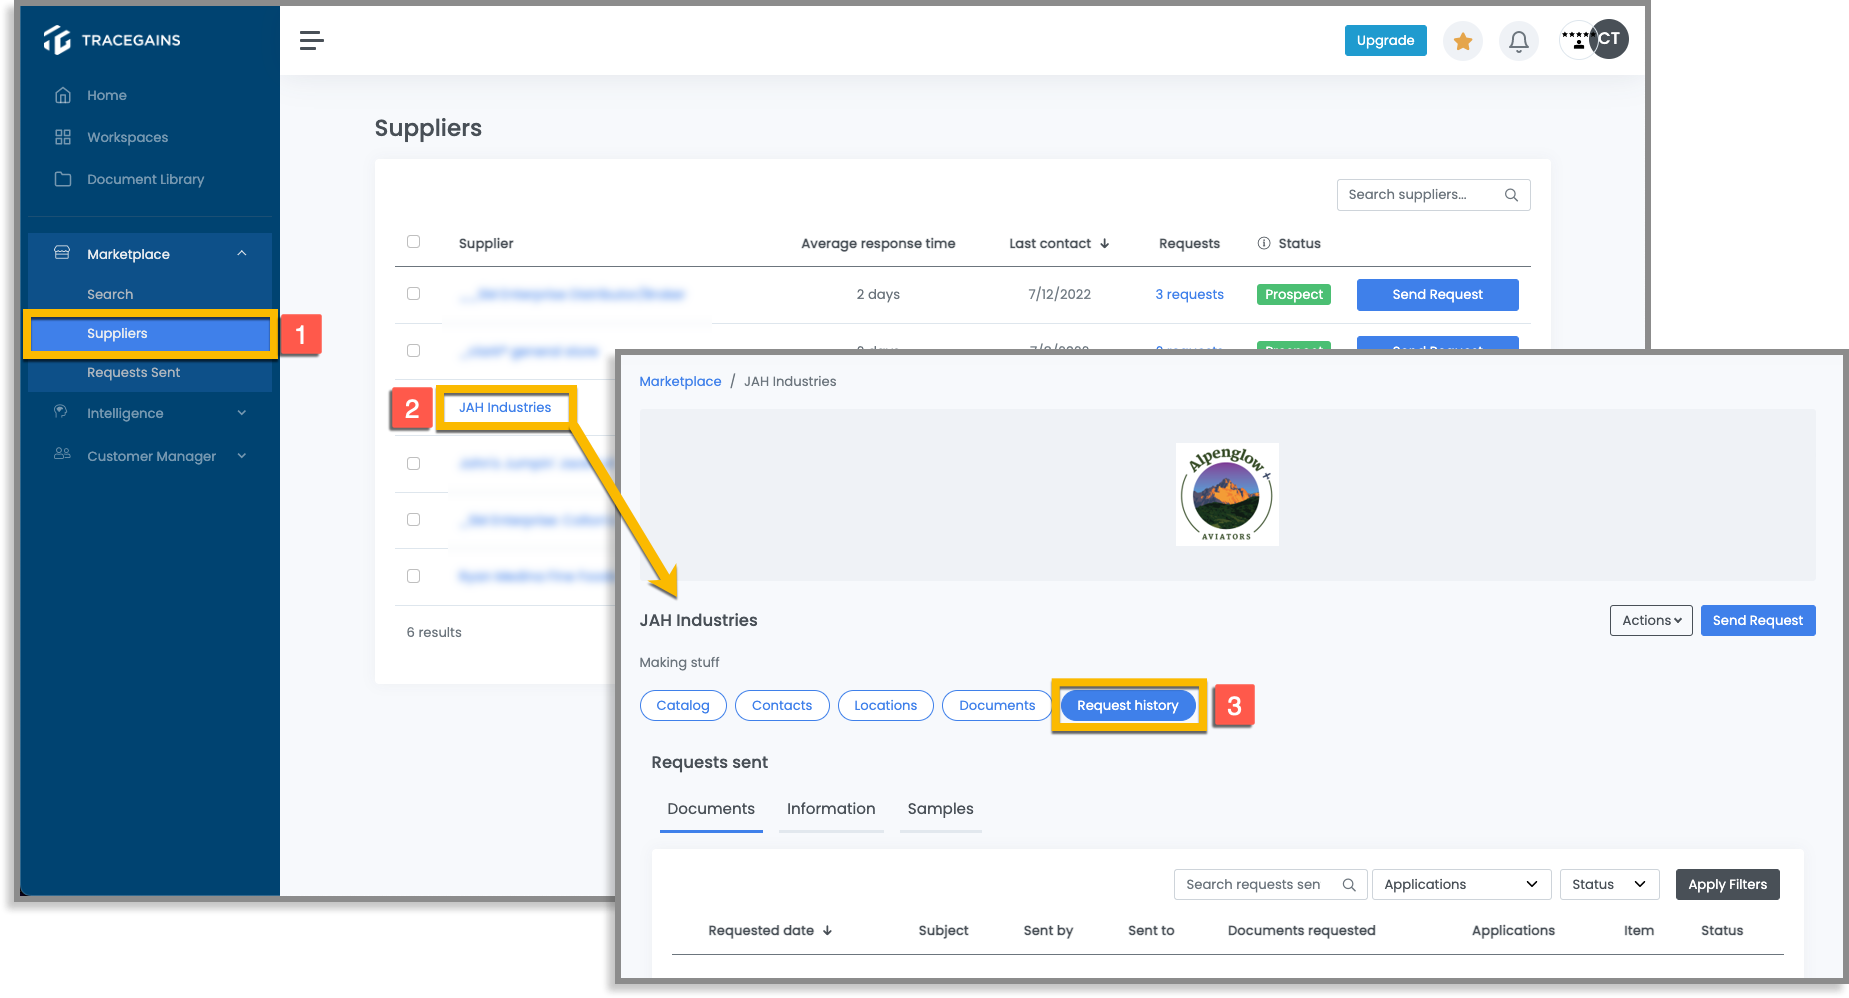Check the first supplier row checkbox

(x=413, y=293)
